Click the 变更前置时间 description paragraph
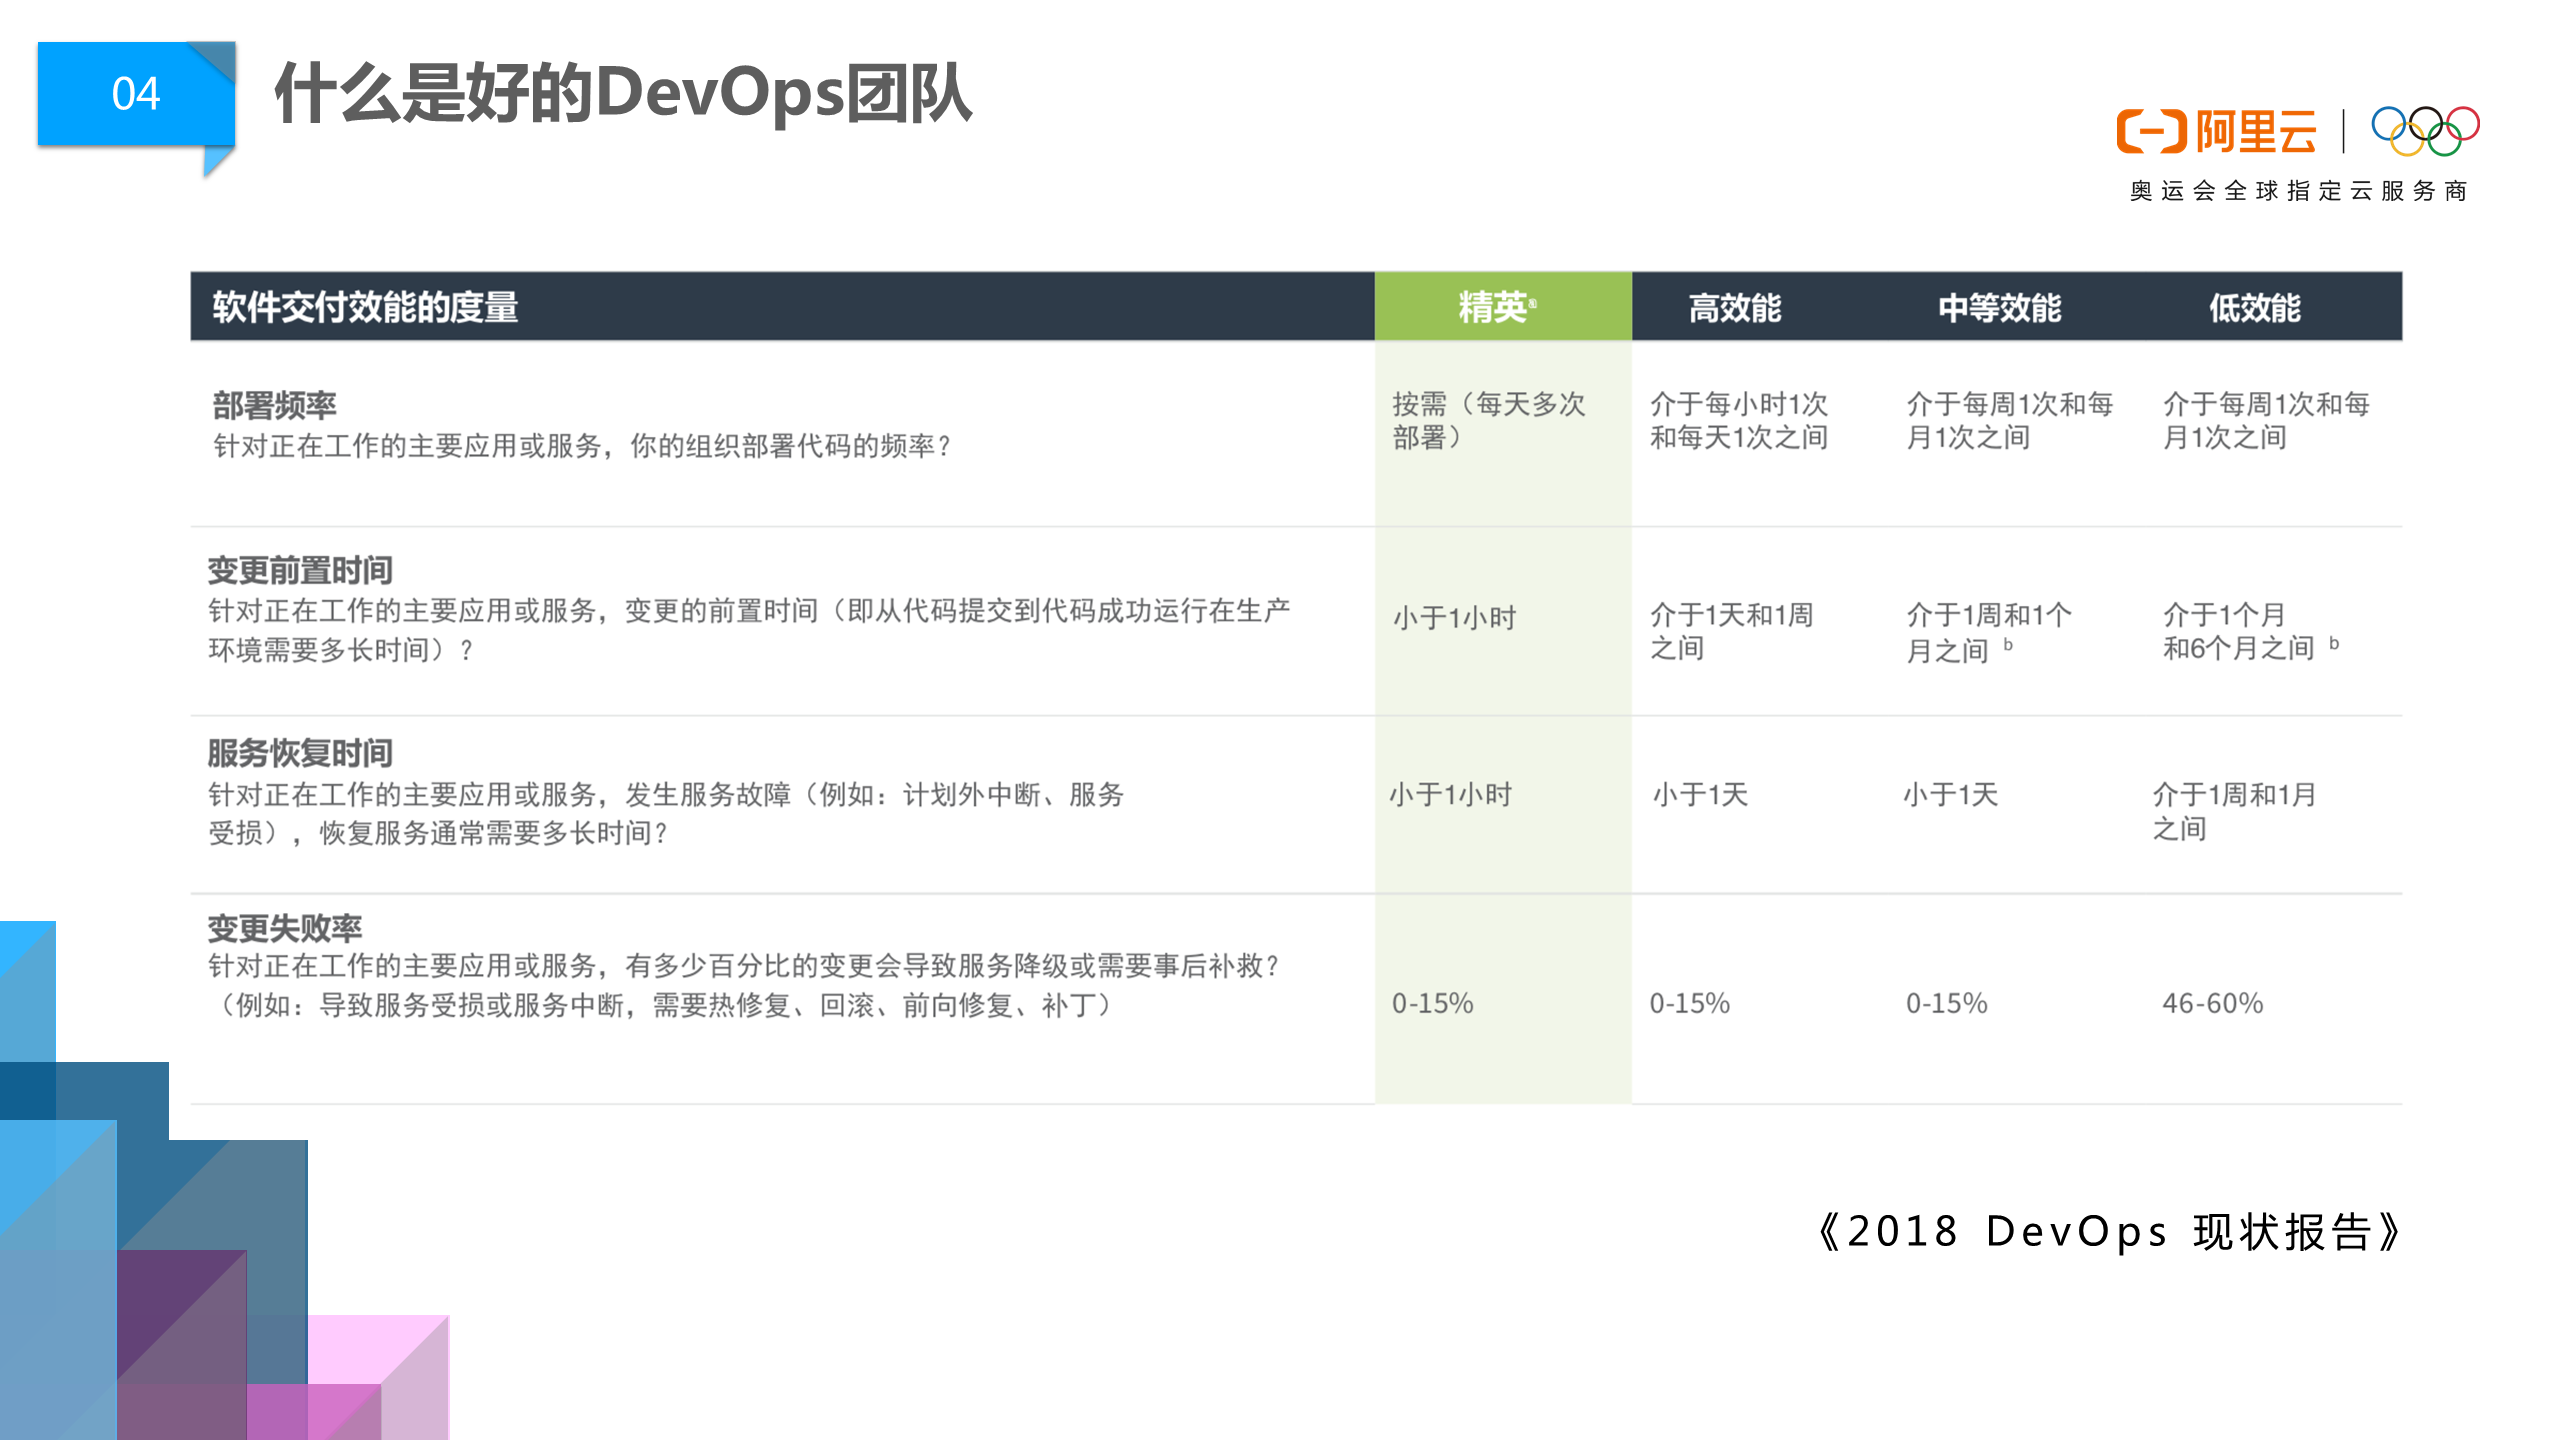 (x=749, y=630)
